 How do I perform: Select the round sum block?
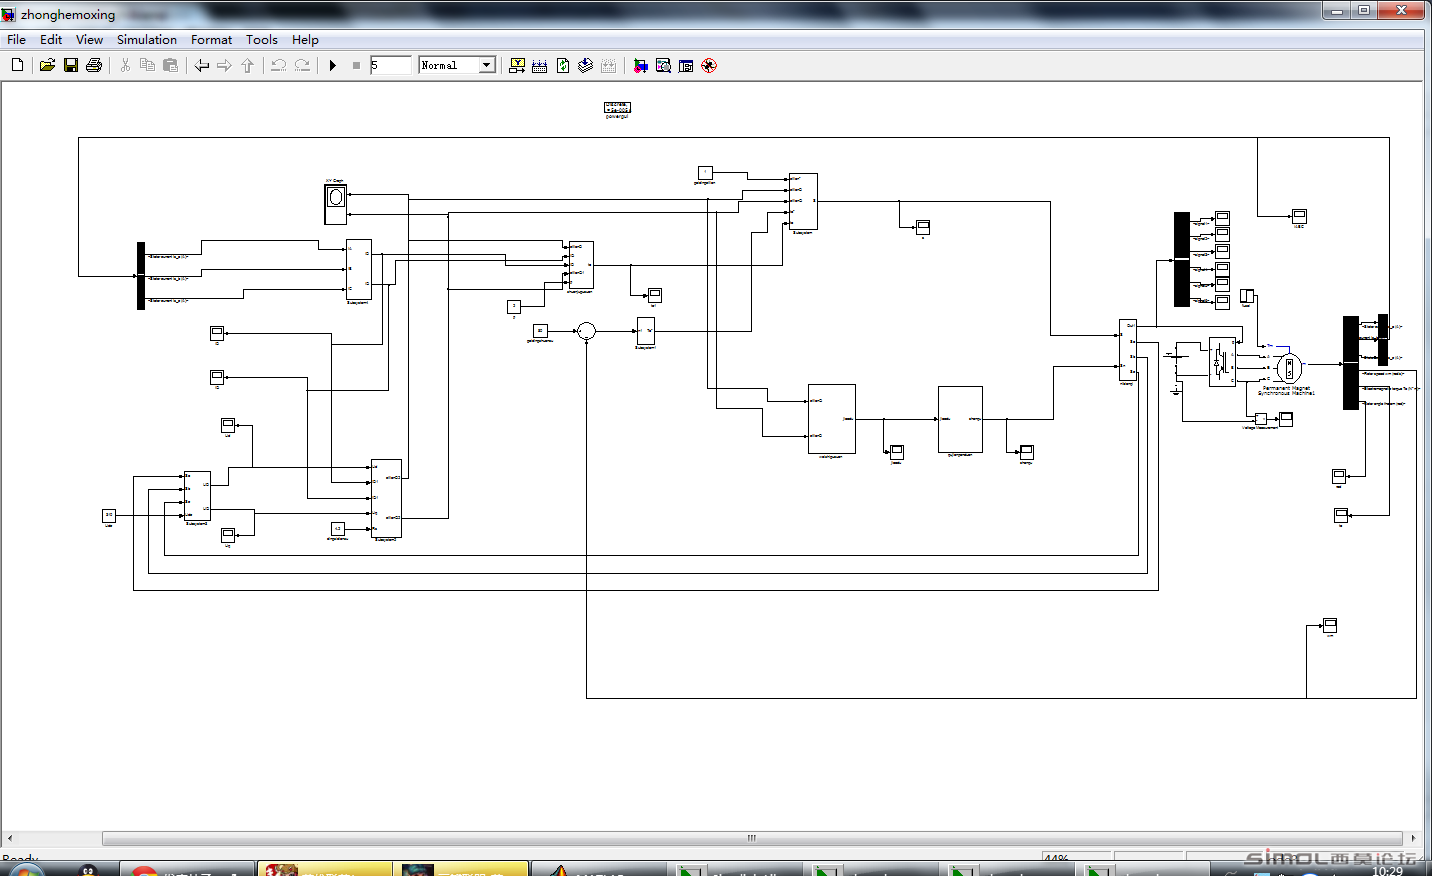[x=587, y=331]
